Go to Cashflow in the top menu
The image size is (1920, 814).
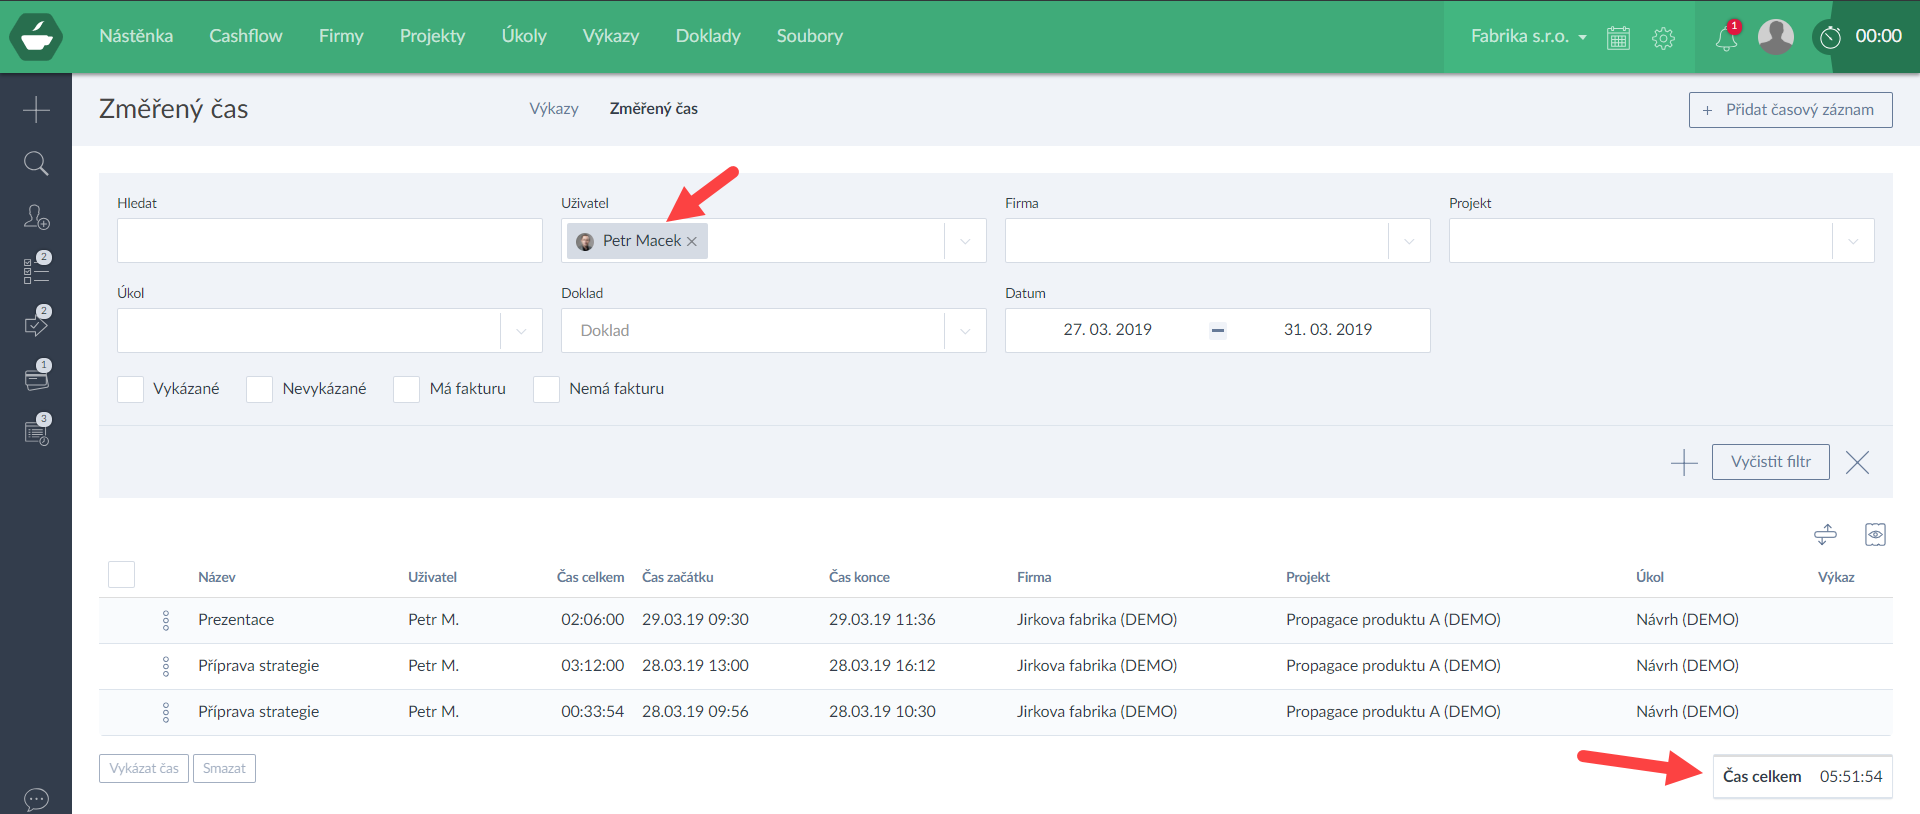pos(245,36)
